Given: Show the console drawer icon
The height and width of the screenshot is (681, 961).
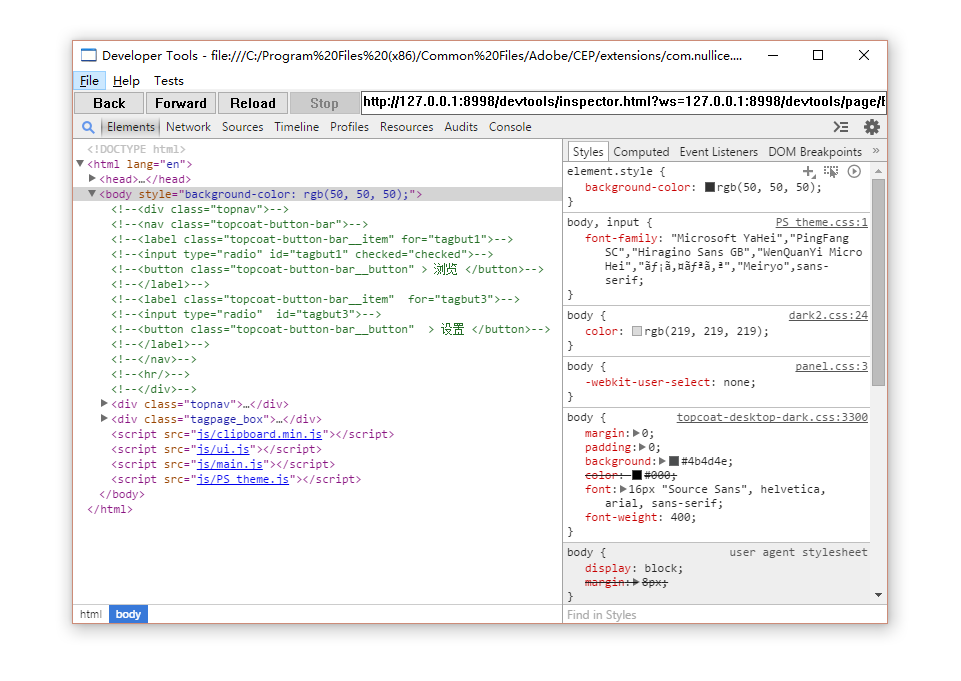Looking at the screenshot, I should tap(841, 127).
